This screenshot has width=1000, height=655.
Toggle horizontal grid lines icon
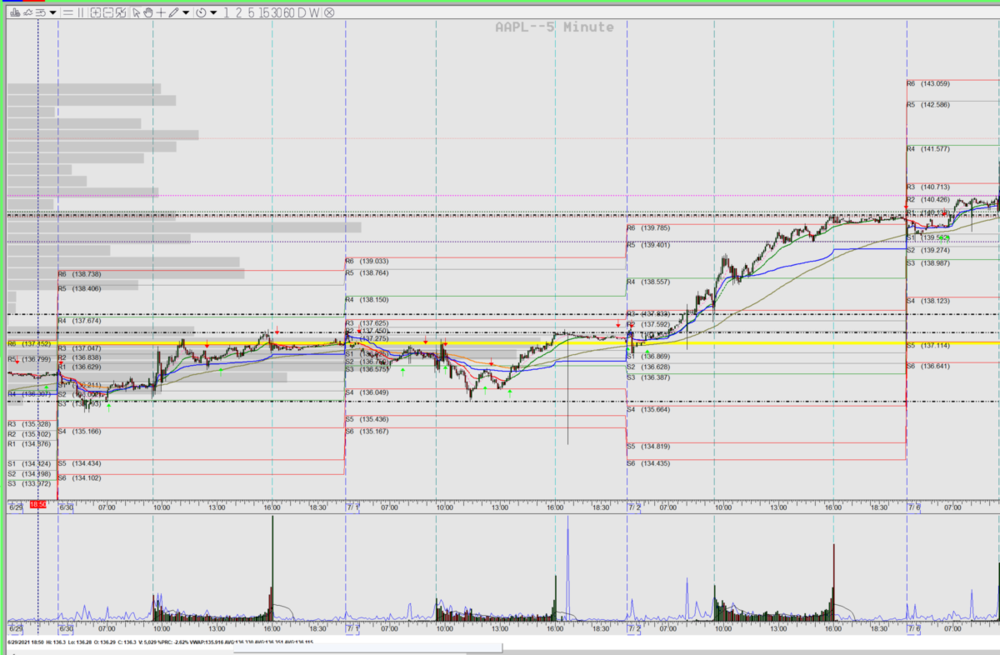(67, 13)
